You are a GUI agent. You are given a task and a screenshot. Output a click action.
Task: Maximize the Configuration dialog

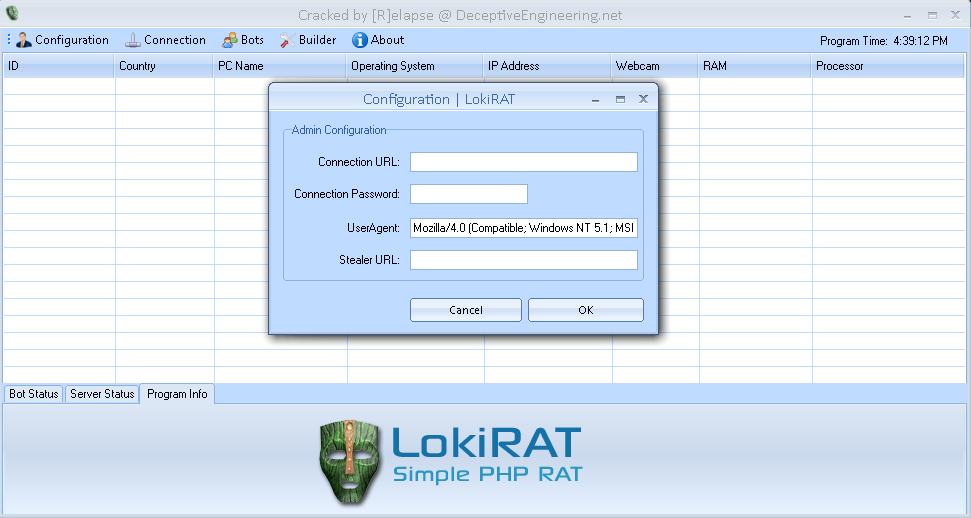click(x=620, y=99)
